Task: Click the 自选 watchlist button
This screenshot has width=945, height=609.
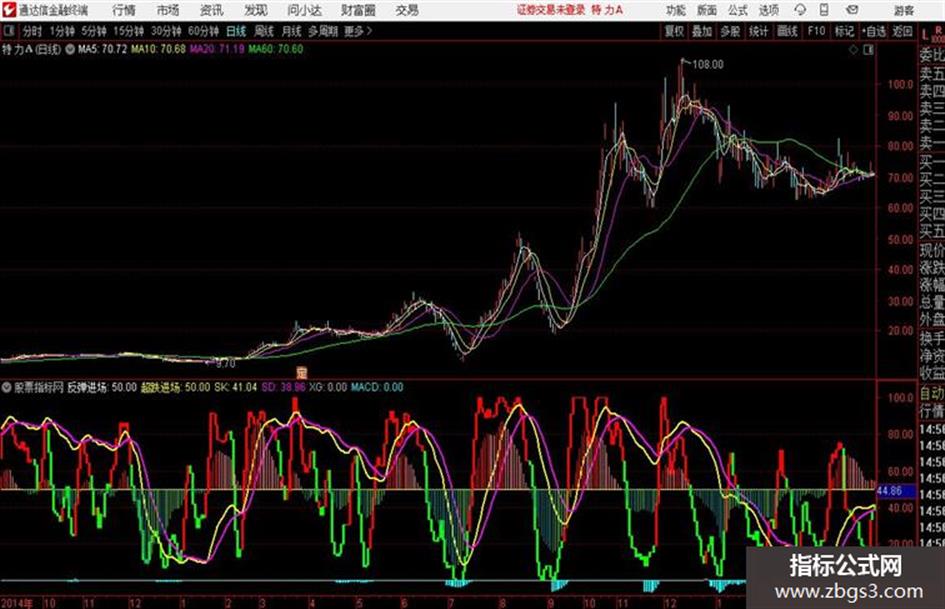Action: [874, 31]
